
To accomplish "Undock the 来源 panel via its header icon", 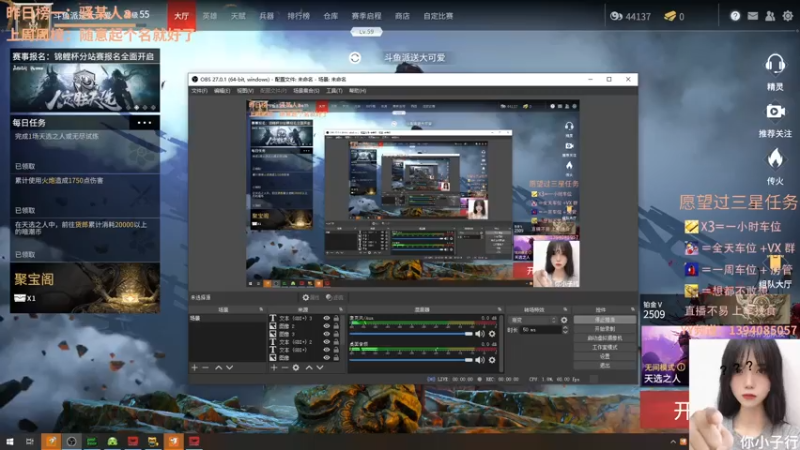I will (x=341, y=310).
